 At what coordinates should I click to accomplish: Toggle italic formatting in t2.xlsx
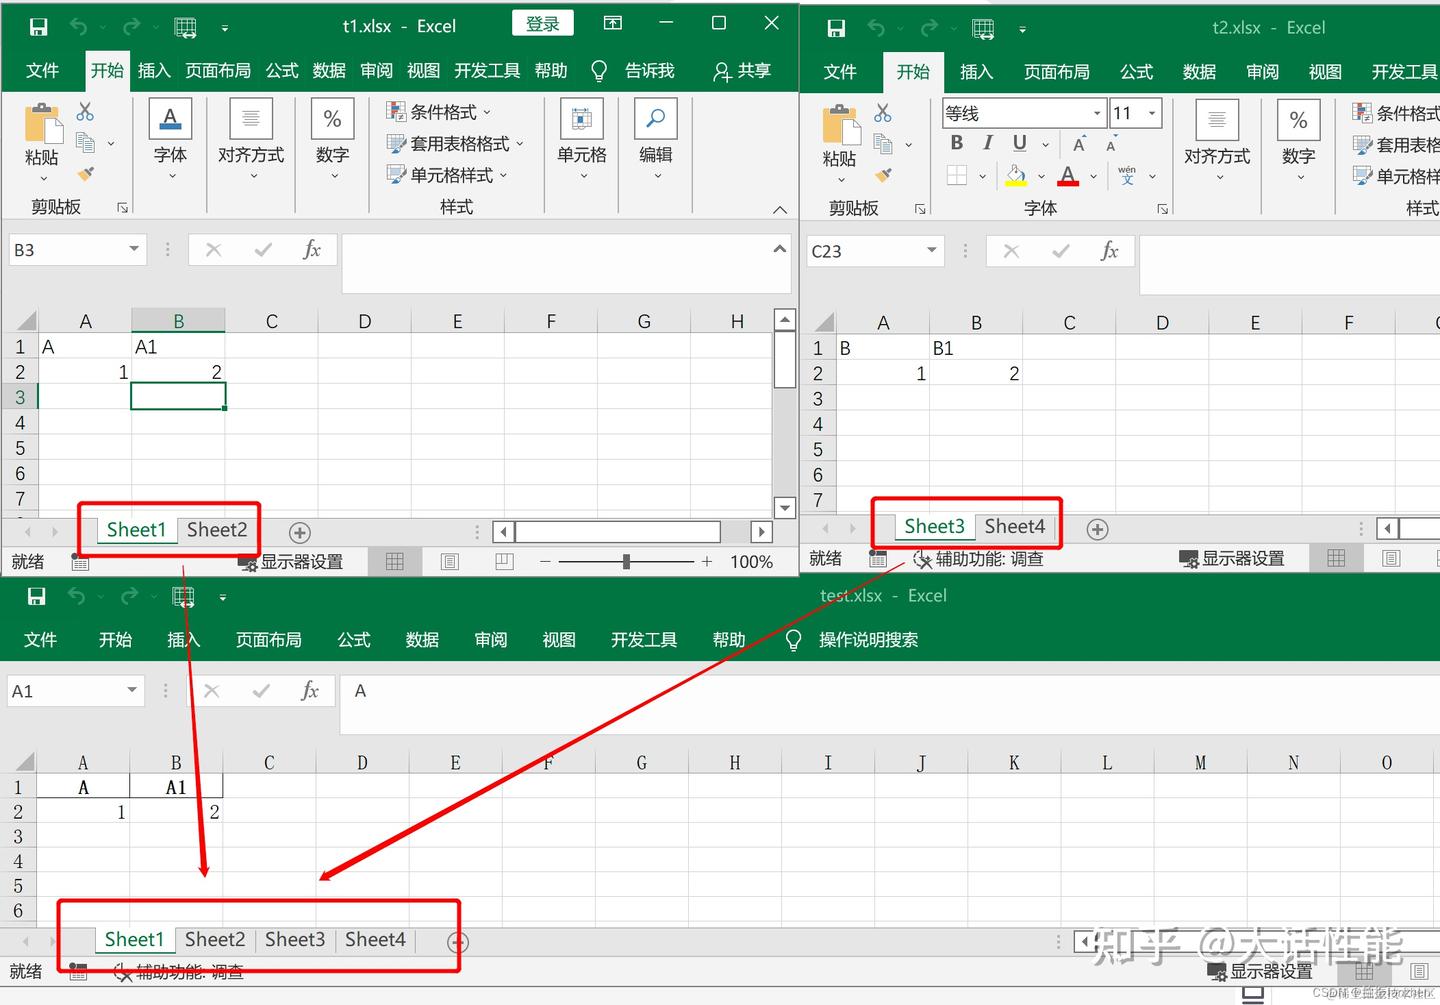pos(987,143)
